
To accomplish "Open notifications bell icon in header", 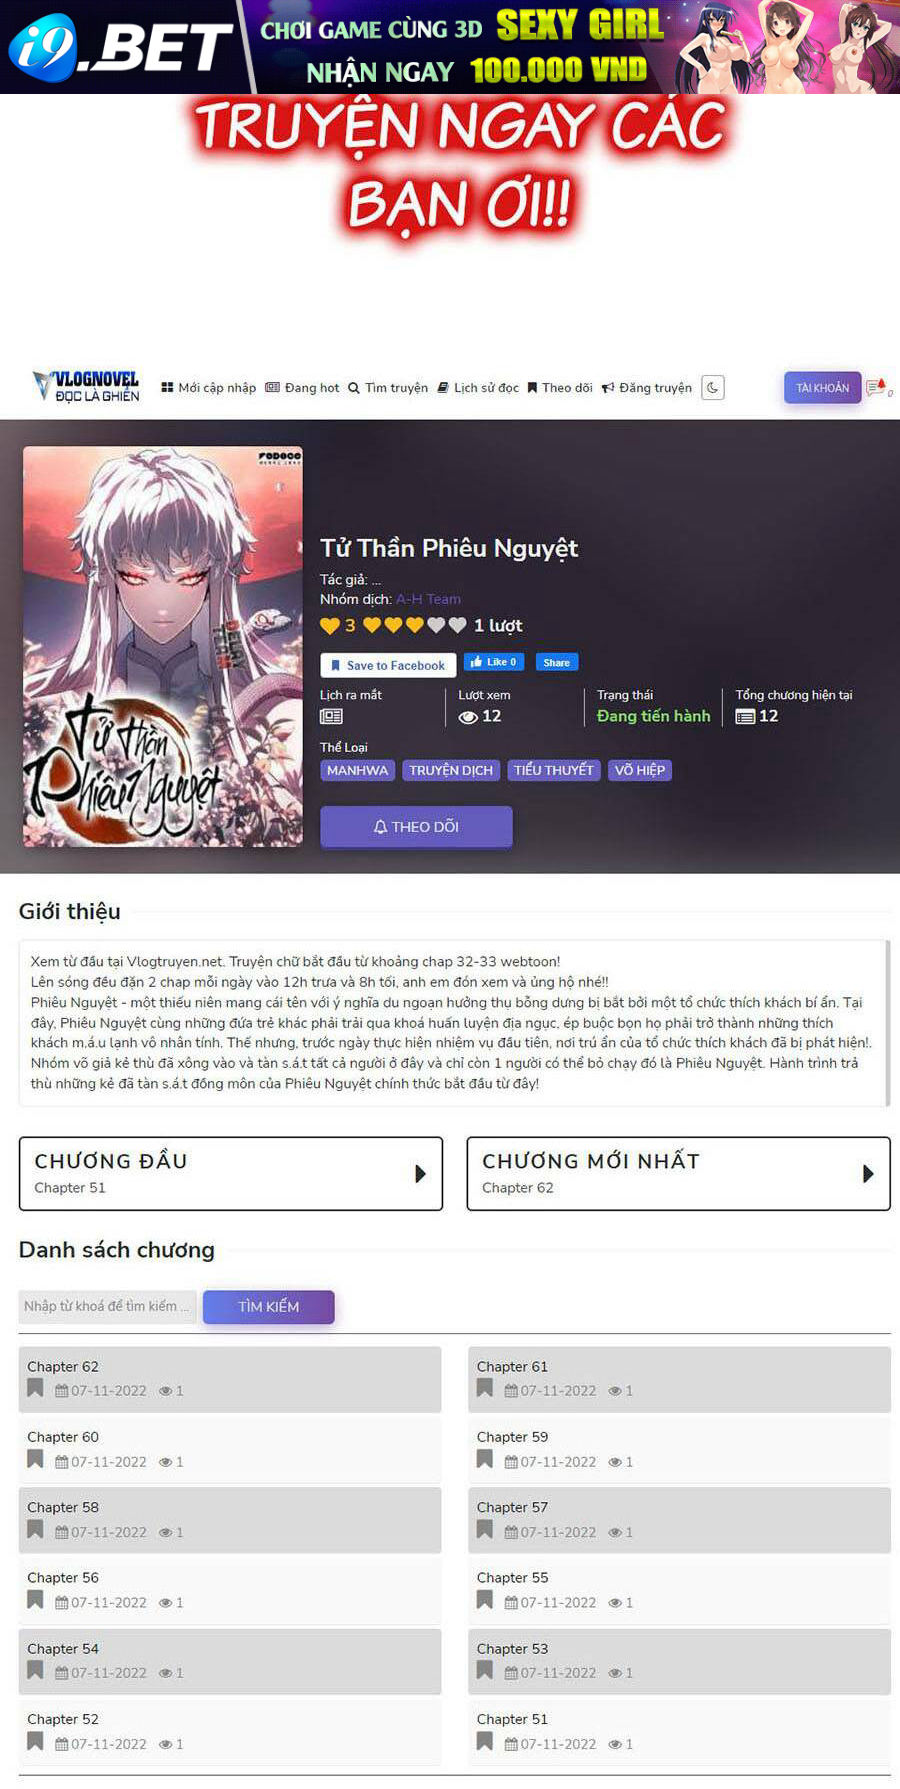I will click(877, 387).
